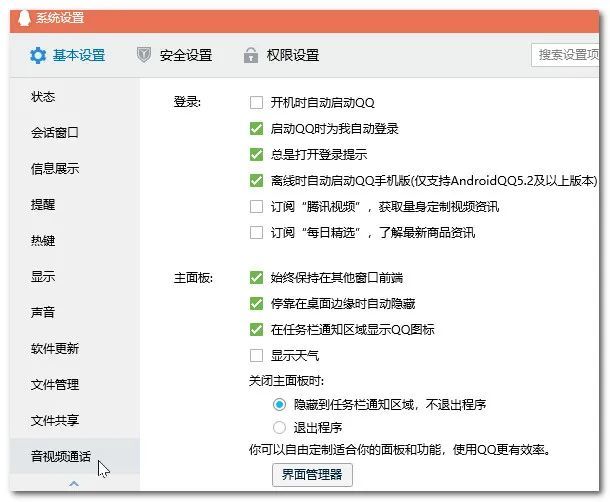Click the QQ penguin logo in title bar
Viewport: 610px width, 502px height.
(24, 18)
